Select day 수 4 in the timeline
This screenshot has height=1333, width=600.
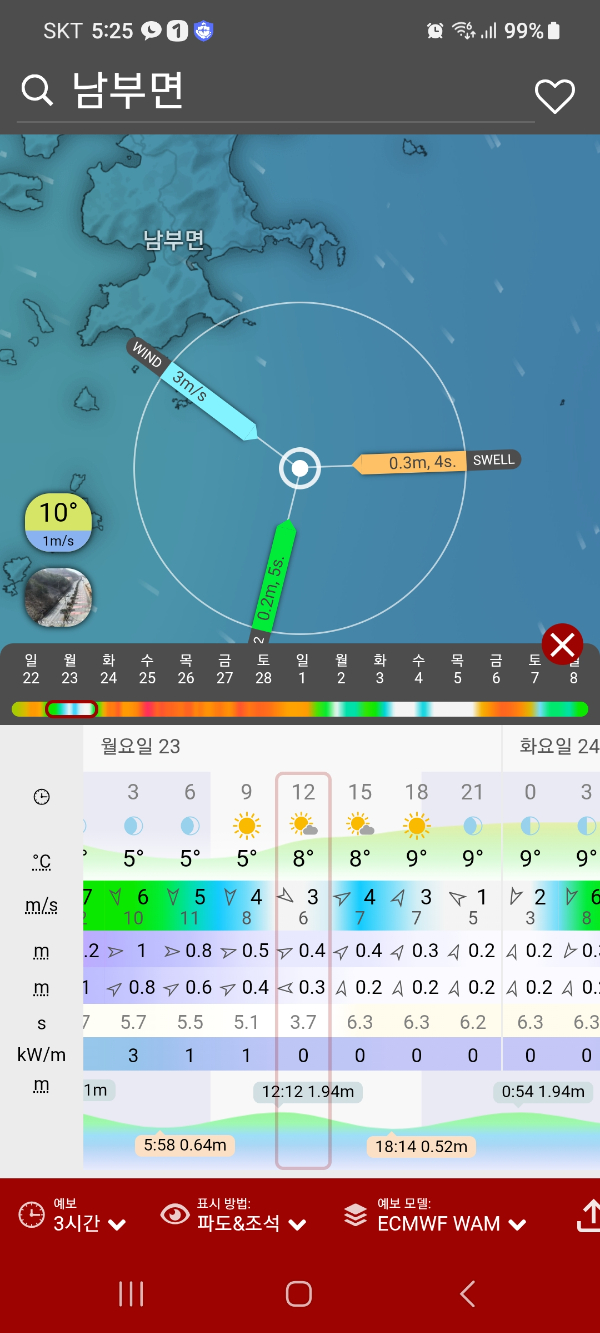pyautogui.click(x=418, y=669)
